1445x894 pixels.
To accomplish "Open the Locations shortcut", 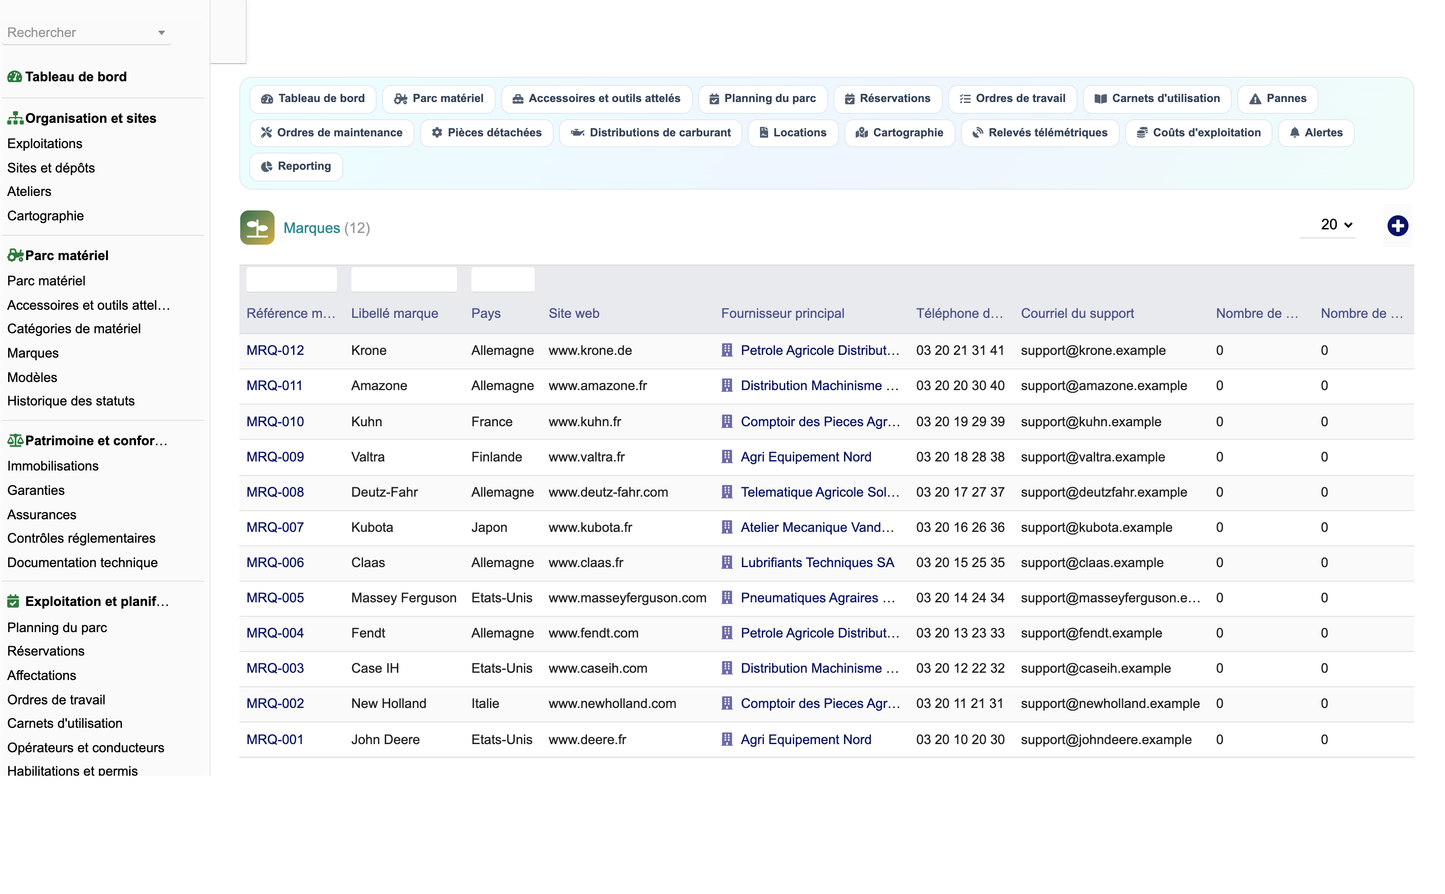I will (x=793, y=133).
